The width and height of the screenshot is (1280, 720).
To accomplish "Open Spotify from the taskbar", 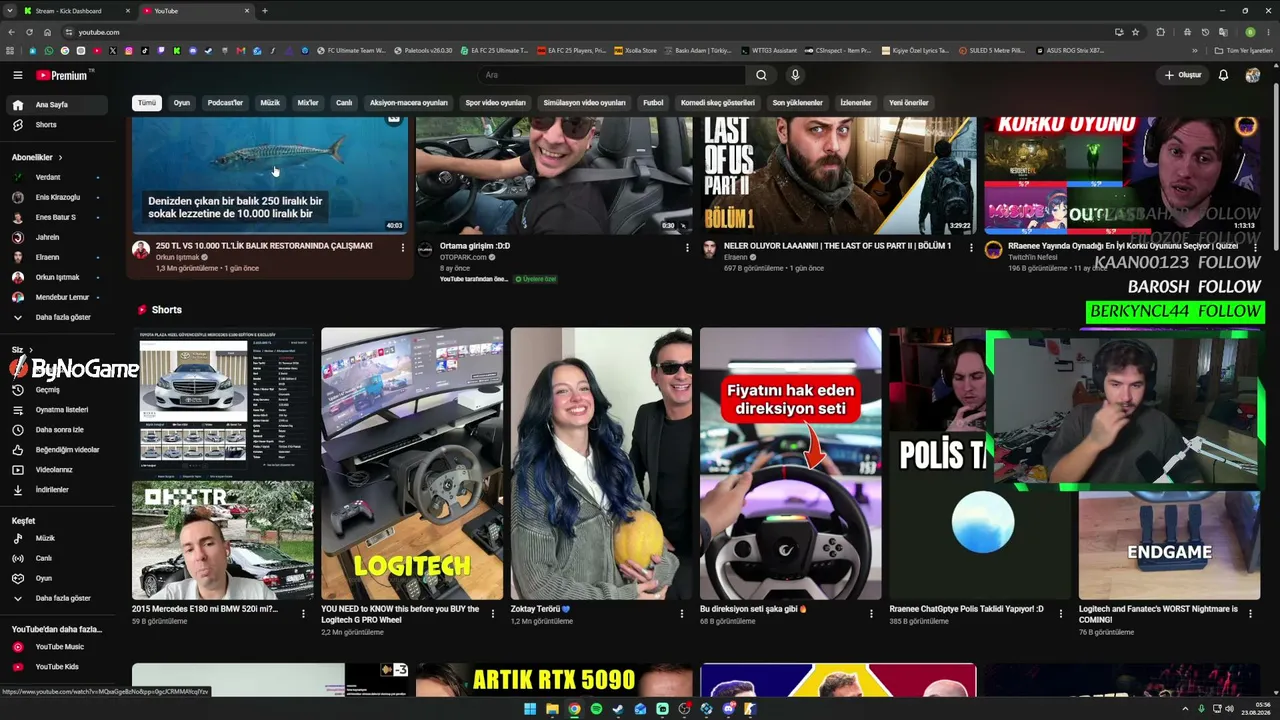I will pos(596,709).
